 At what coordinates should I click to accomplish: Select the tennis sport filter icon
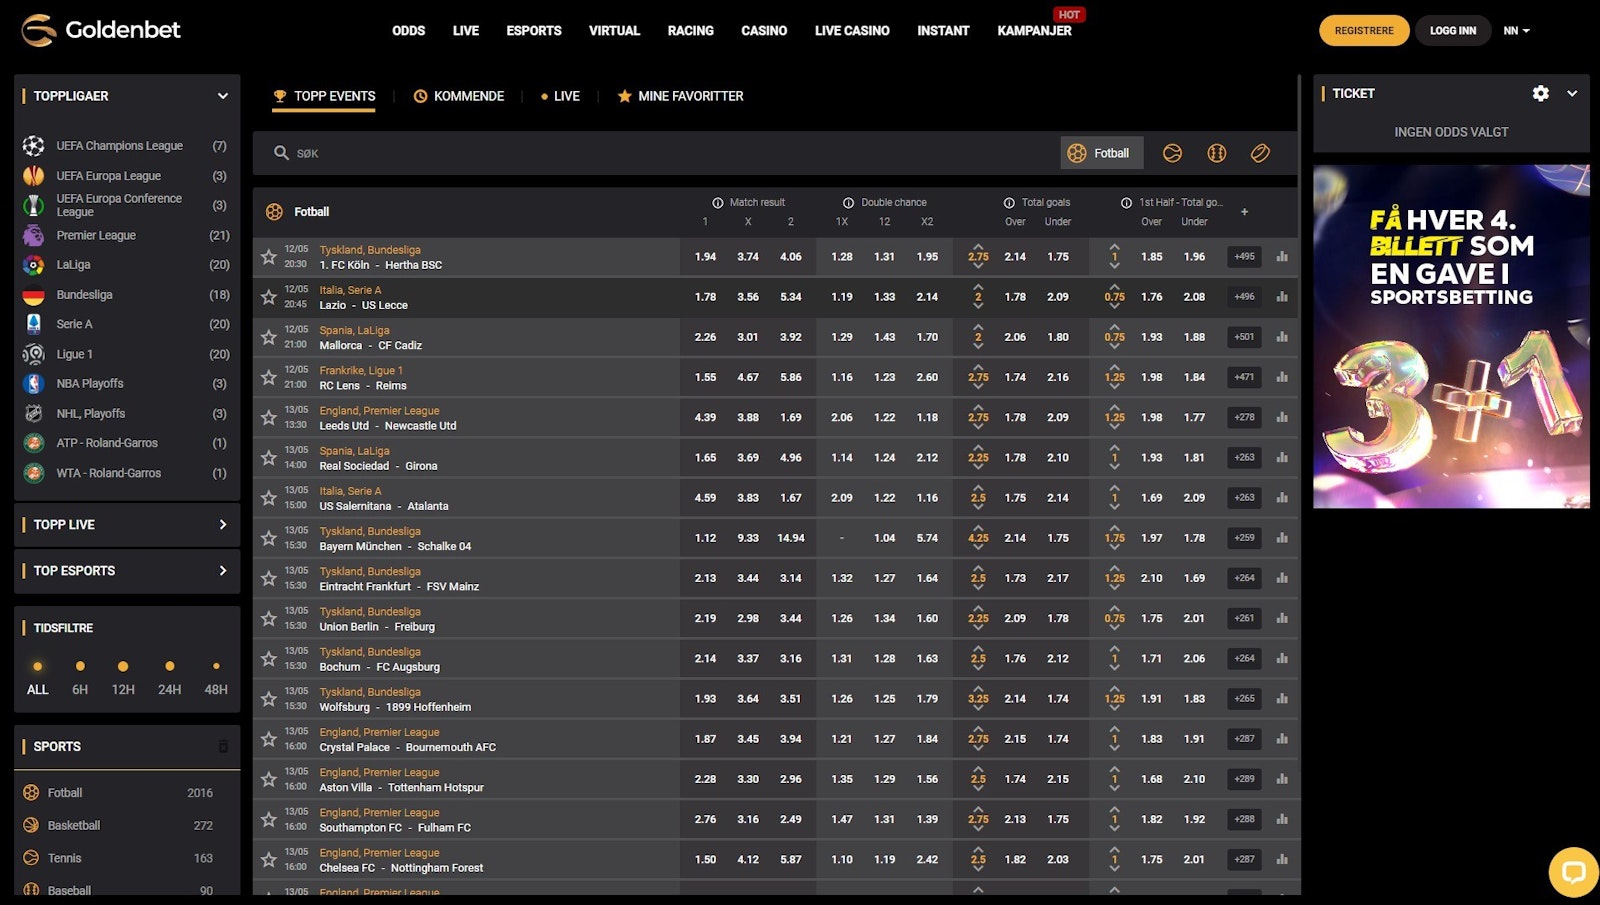1172,153
